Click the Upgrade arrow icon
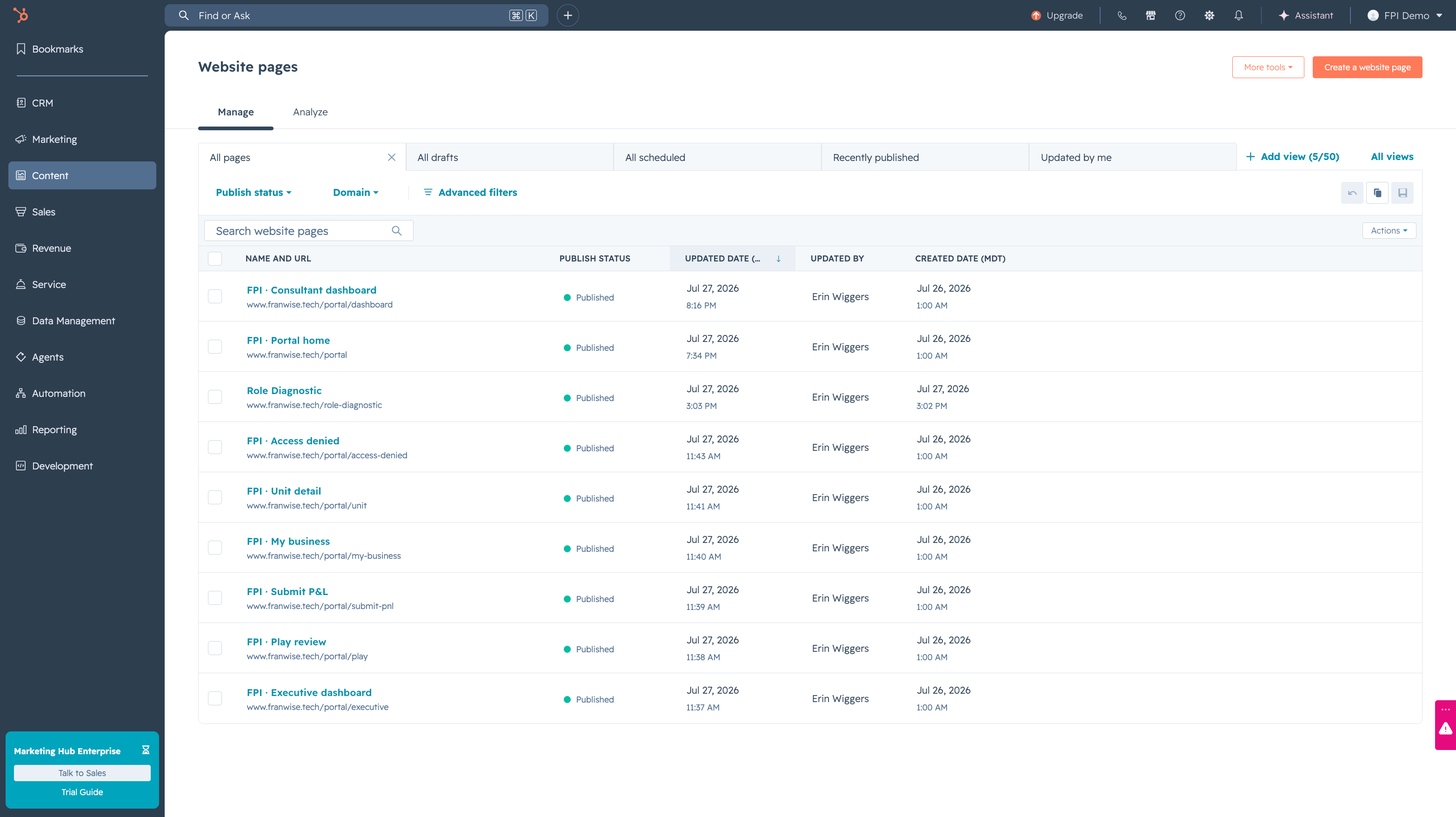 point(1036,15)
